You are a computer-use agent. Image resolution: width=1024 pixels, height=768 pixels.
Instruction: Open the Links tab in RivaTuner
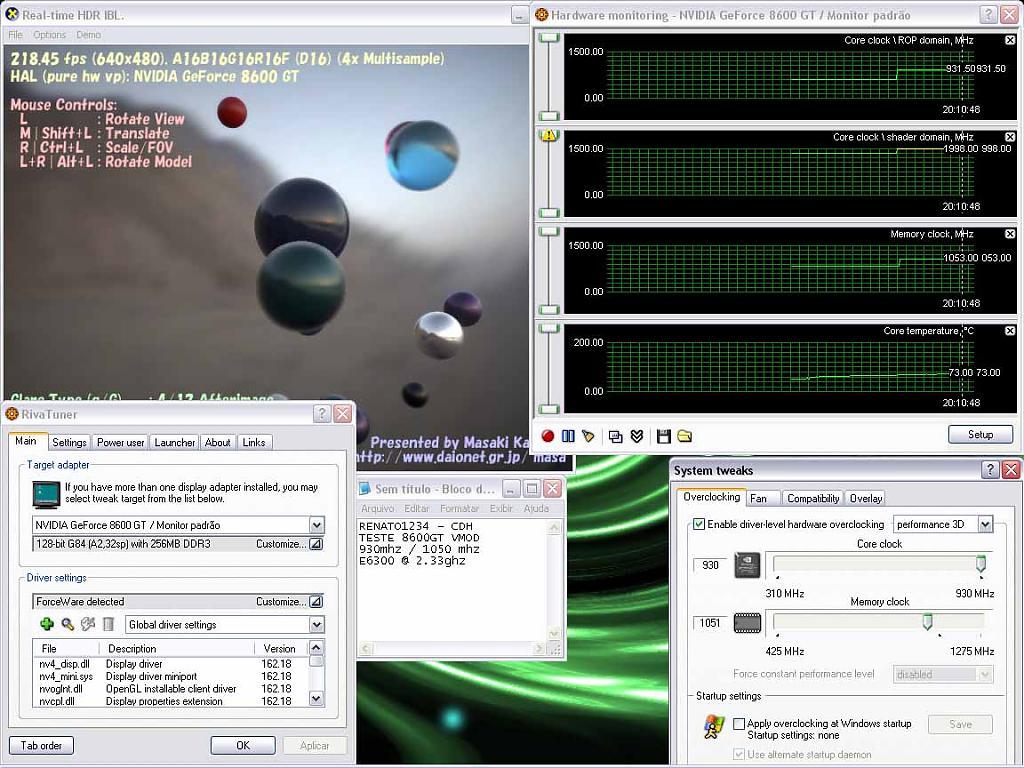[254, 442]
